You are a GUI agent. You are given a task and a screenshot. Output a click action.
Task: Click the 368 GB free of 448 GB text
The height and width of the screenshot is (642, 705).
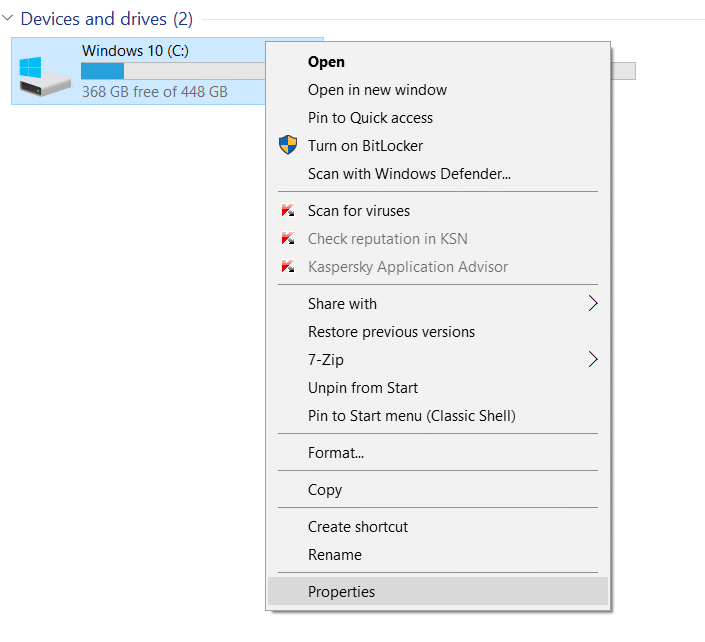(155, 91)
